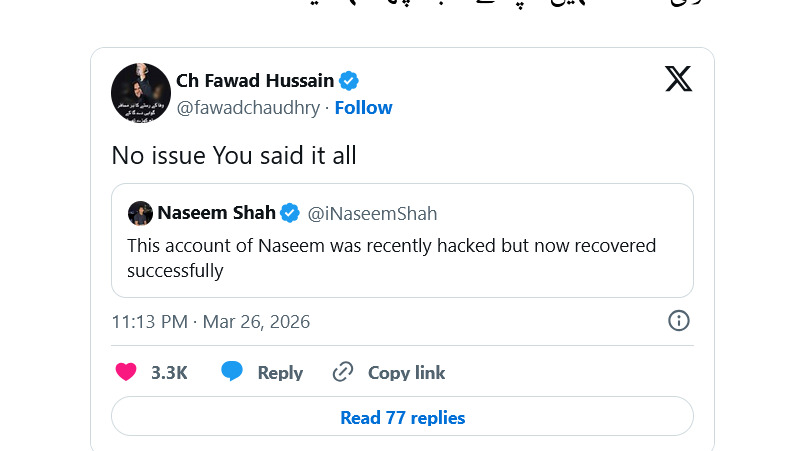Click the @iNaseemShah handle
This screenshot has width=790, height=451.
(372, 213)
